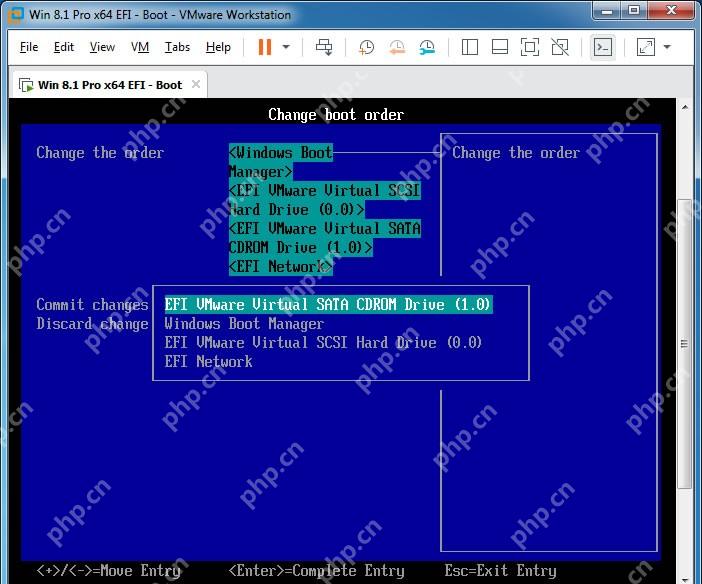Click <EFI Network> in boot order list
The height and width of the screenshot is (584, 702).
click(280, 267)
